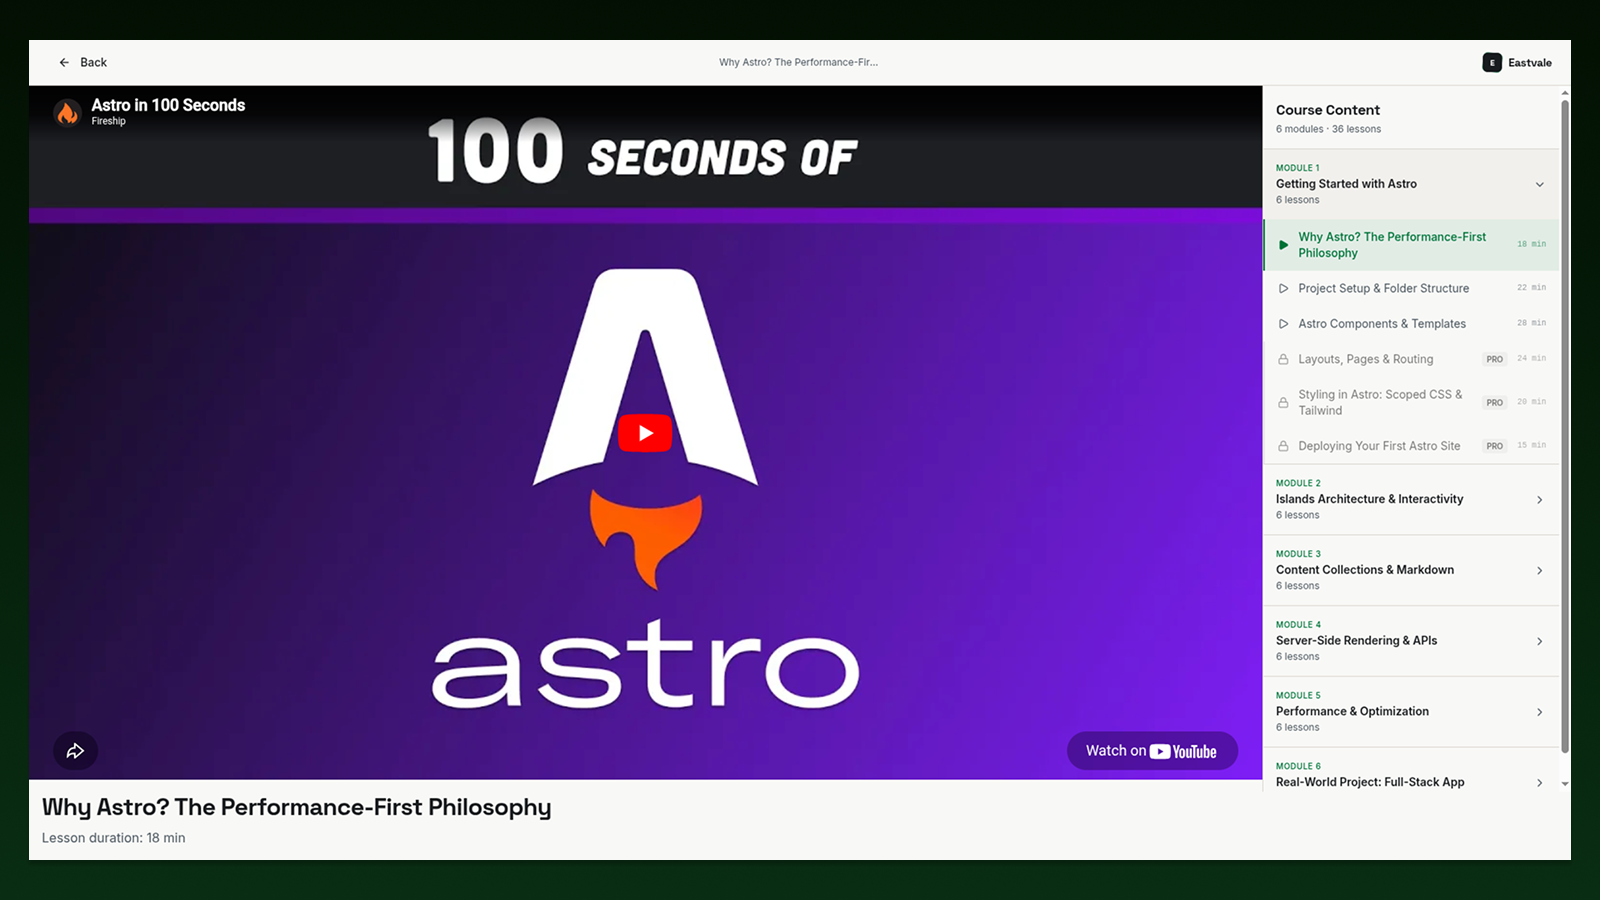Click the lesson heading below the video
This screenshot has width=1600, height=900.
296,807
